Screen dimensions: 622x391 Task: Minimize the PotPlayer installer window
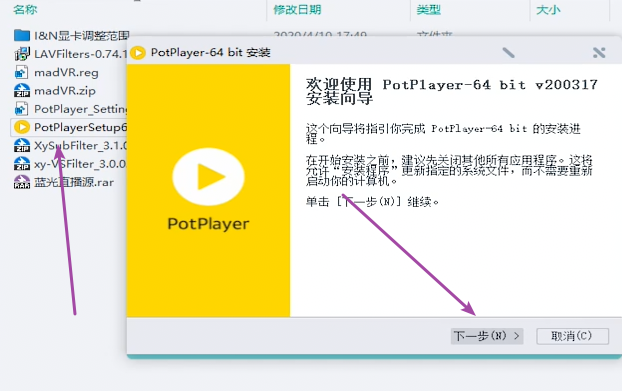tap(508, 52)
